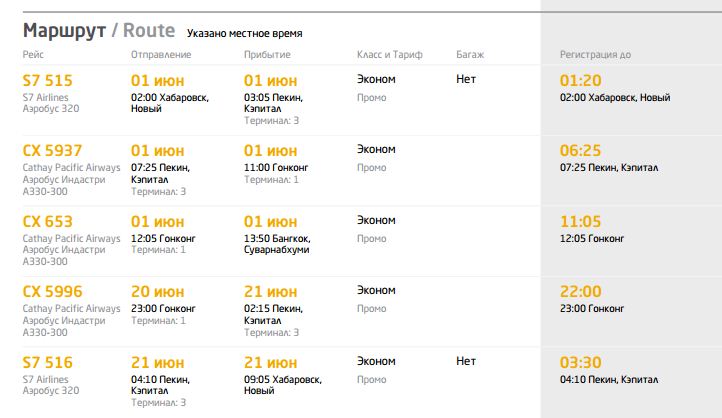Click the Класс и Тариф column header

coord(392,54)
